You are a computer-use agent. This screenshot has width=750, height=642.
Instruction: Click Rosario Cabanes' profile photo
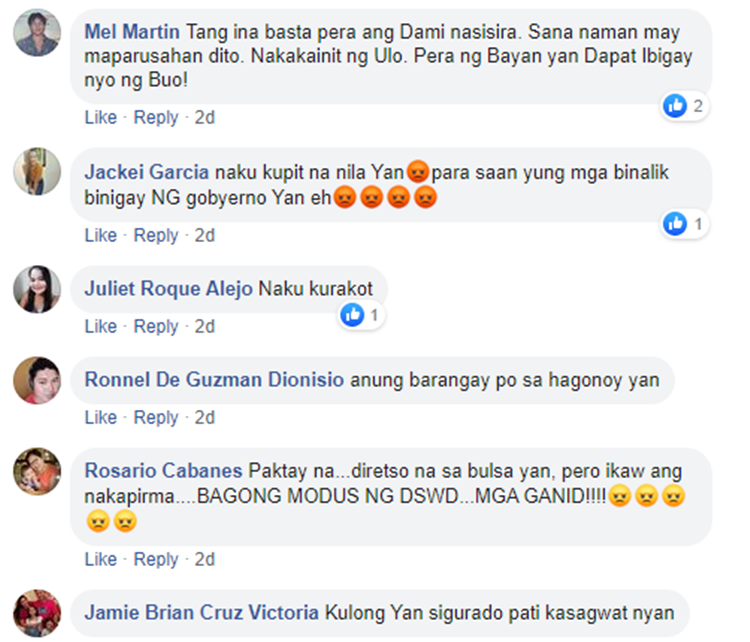[x=37, y=471]
